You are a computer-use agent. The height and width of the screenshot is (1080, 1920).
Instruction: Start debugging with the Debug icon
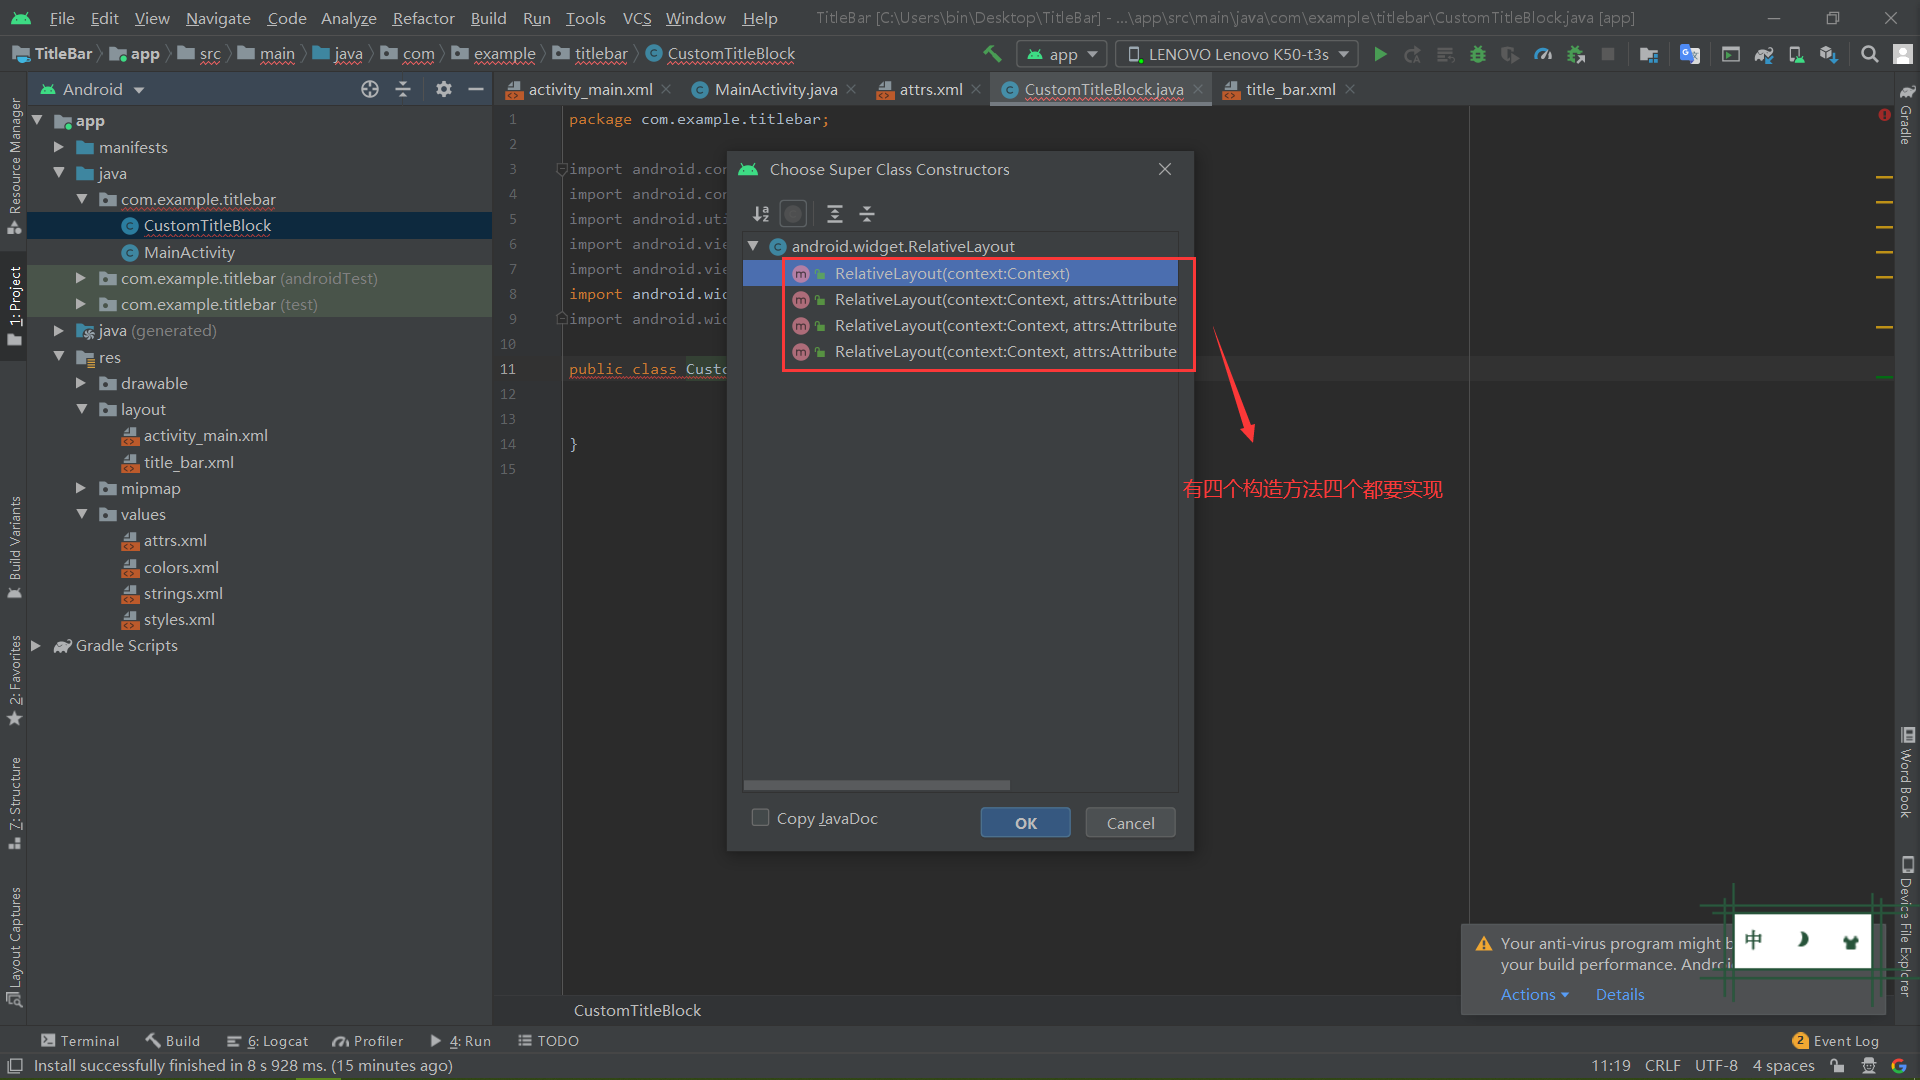coord(1478,54)
